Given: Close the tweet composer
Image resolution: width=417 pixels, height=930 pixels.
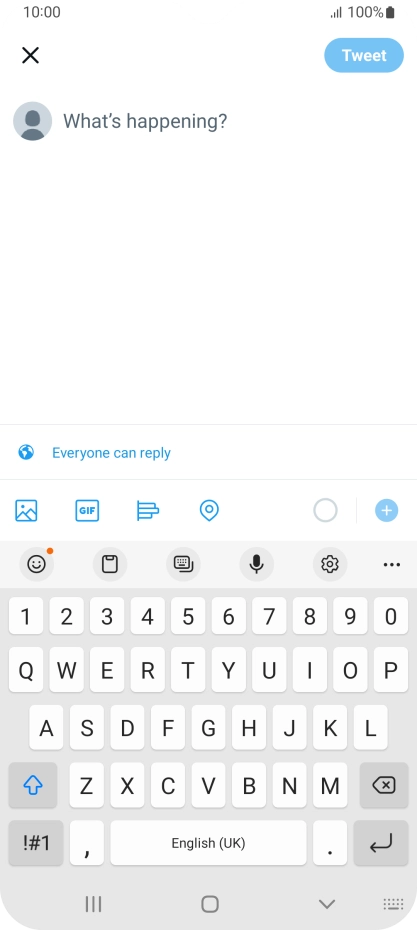Looking at the screenshot, I should coord(30,55).
